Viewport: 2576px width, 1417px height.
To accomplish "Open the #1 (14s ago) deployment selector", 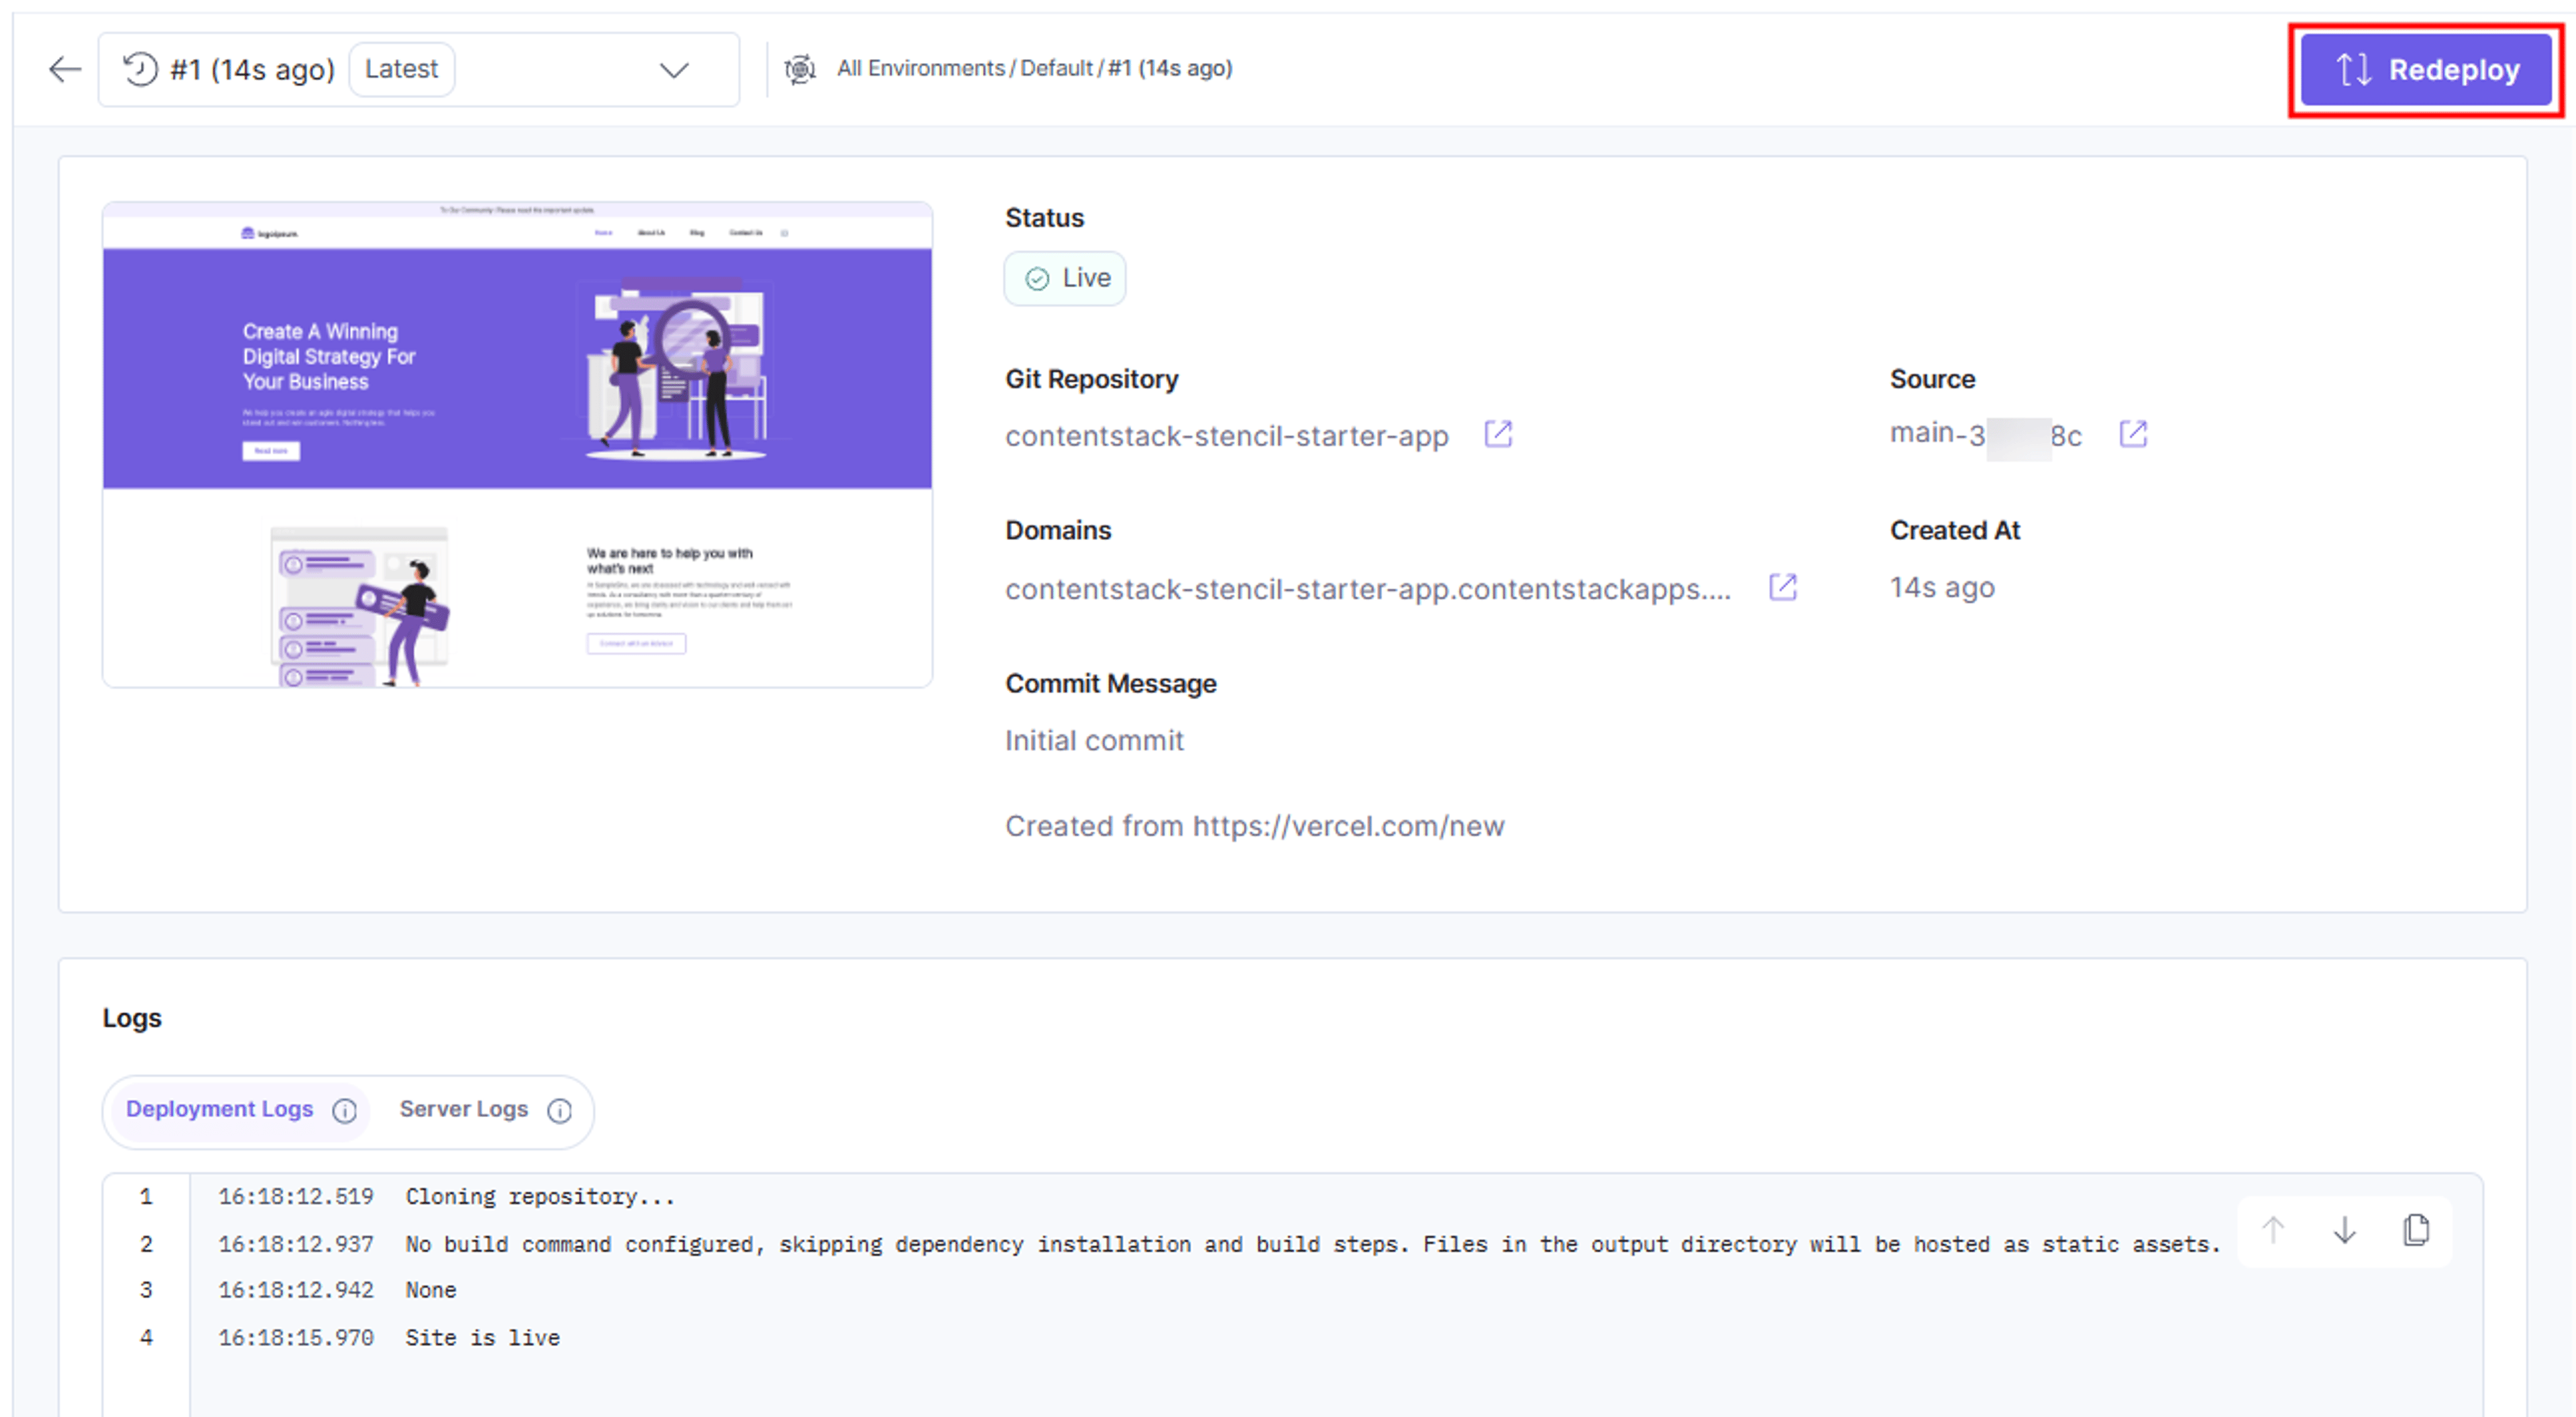I will [418, 69].
